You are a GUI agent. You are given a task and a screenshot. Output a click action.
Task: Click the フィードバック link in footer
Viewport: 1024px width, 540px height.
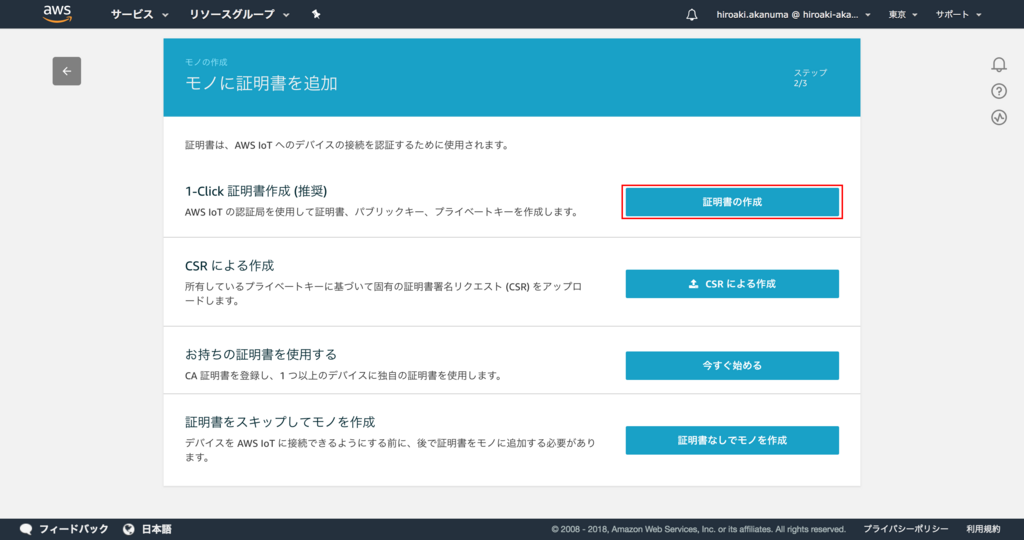[x=64, y=529]
